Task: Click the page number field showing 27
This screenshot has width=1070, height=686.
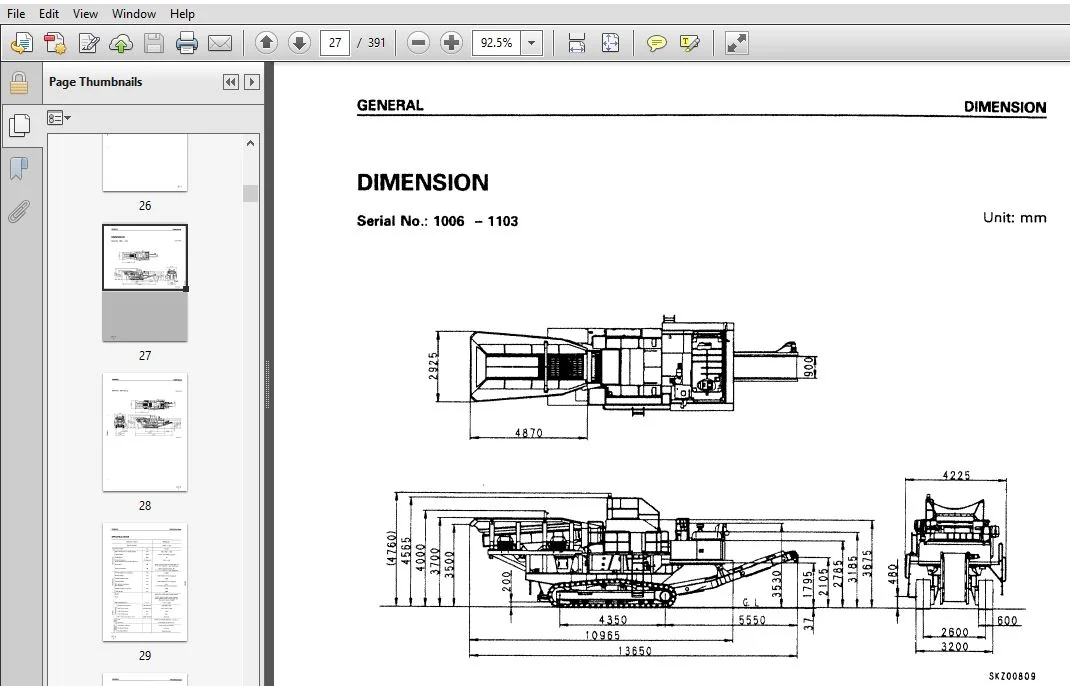Action: click(335, 43)
